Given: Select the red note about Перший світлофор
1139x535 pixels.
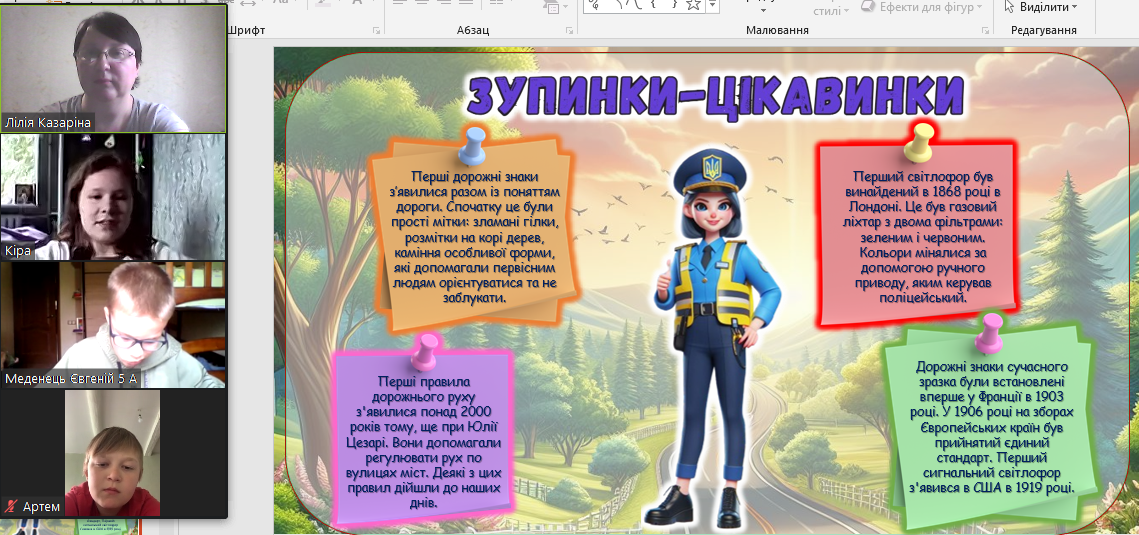Looking at the screenshot, I should click(918, 234).
